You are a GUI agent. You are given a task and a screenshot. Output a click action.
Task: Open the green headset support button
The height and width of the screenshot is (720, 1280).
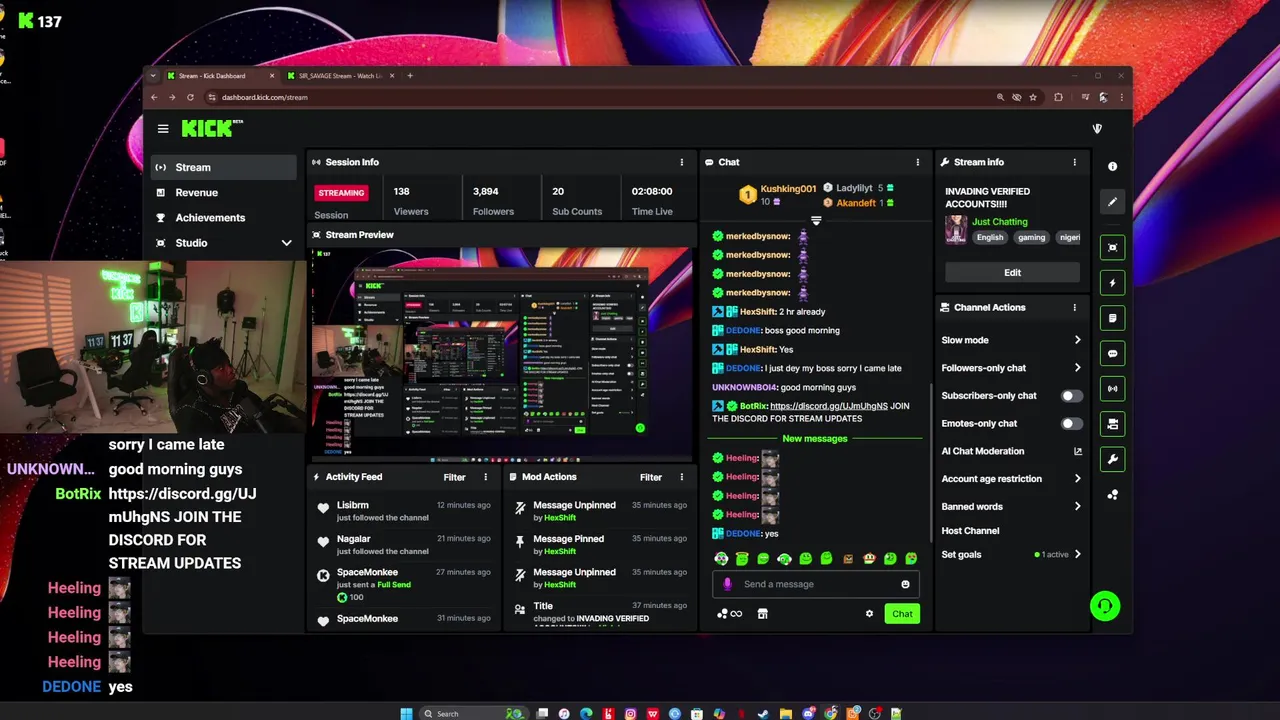tap(1105, 606)
